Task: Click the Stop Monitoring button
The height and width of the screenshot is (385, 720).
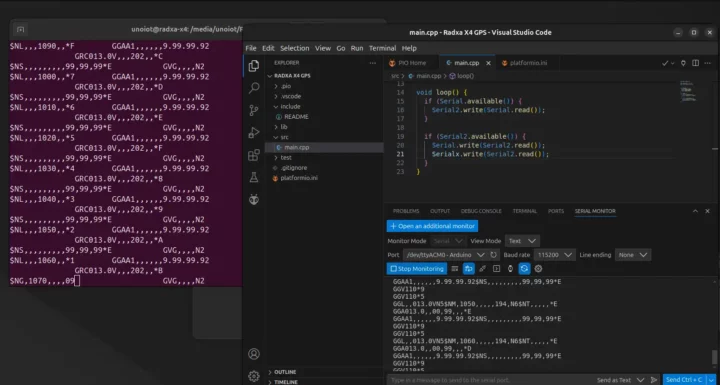Action: coord(417,268)
